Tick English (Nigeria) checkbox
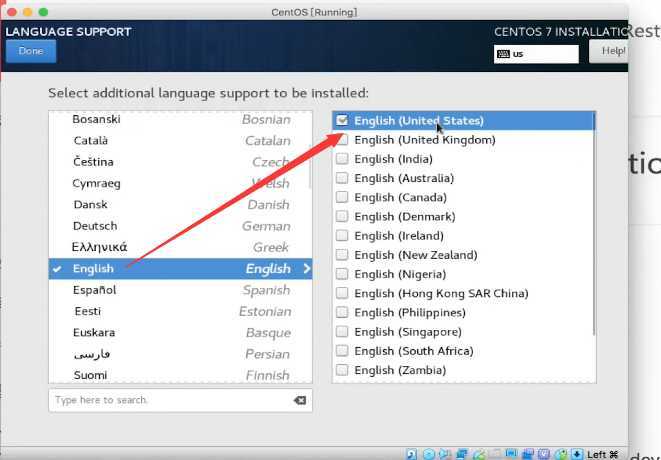Image resolution: width=661 pixels, height=460 pixels. [x=342, y=274]
